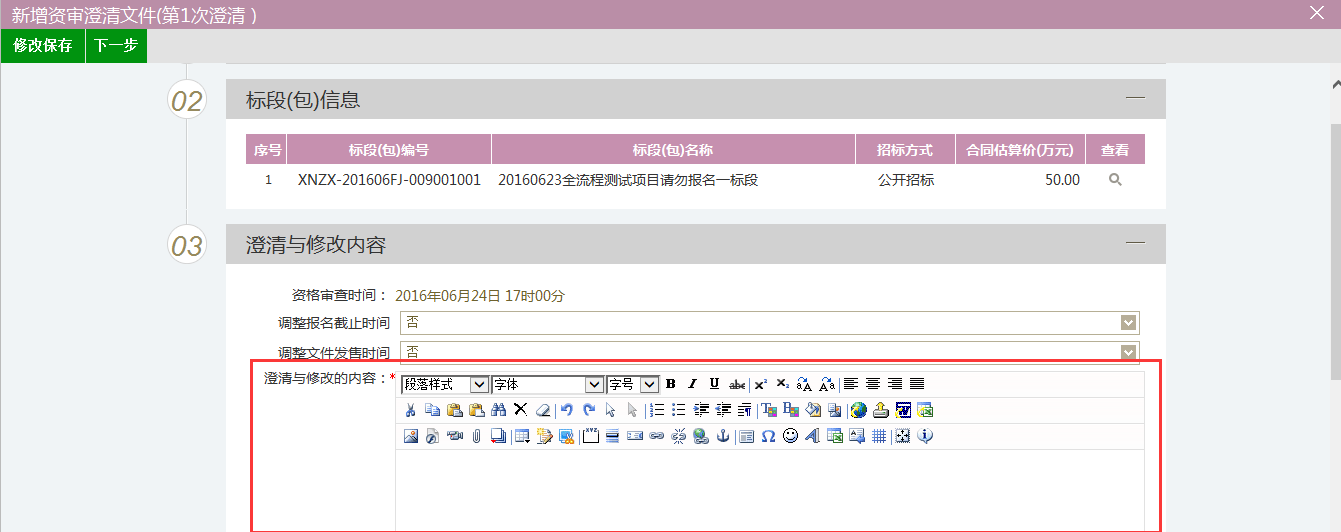
Task: Open the font text color picker
Action: (769, 410)
